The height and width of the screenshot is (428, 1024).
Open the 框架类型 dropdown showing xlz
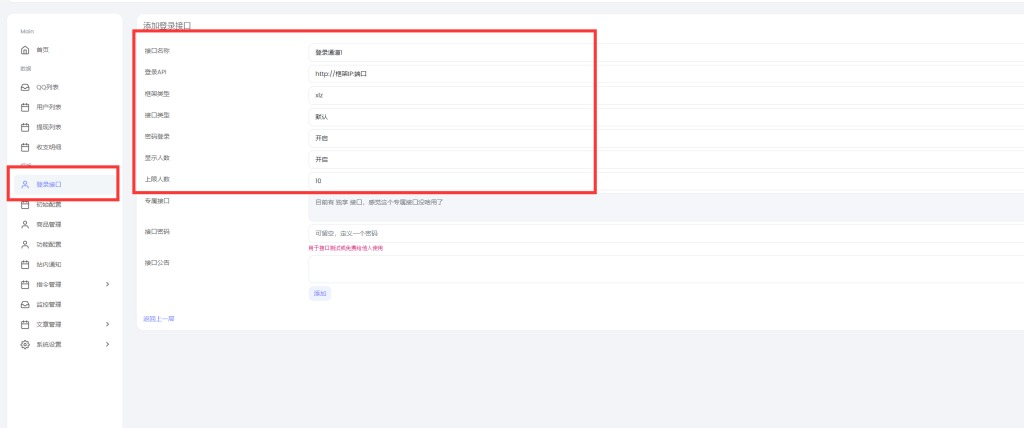point(666,95)
